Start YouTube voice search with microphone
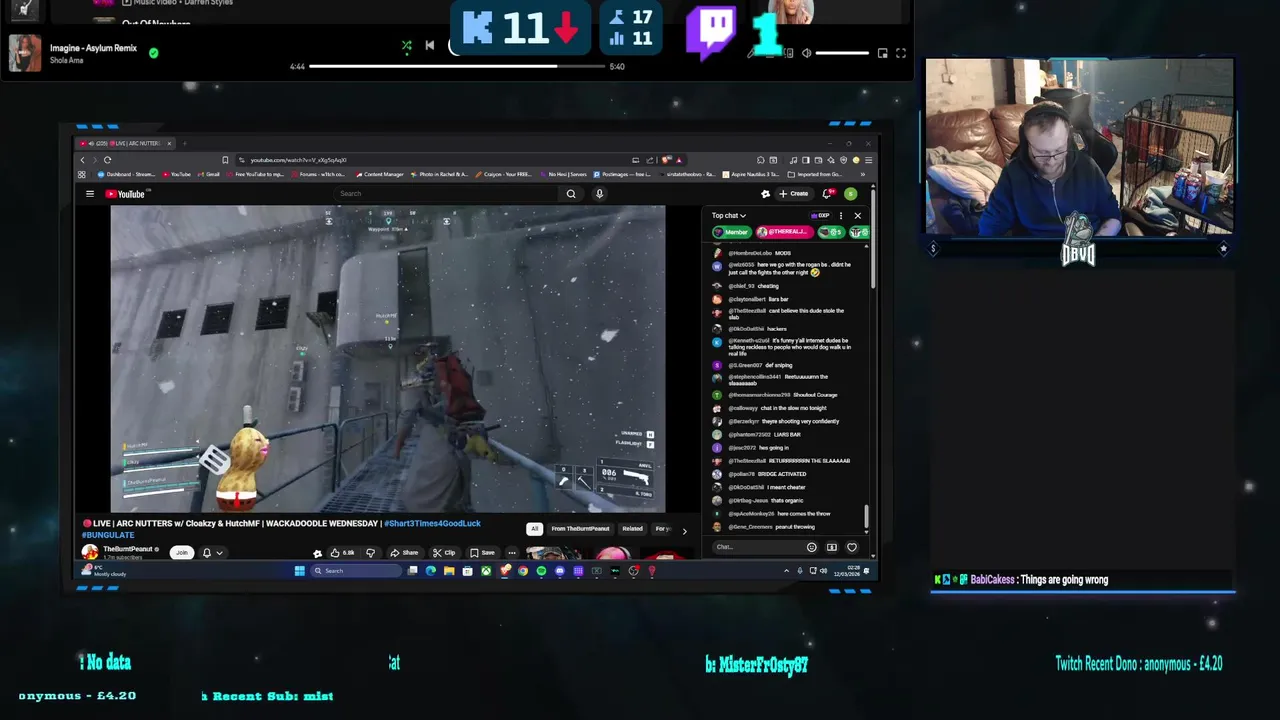 click(x=599, y=194)
